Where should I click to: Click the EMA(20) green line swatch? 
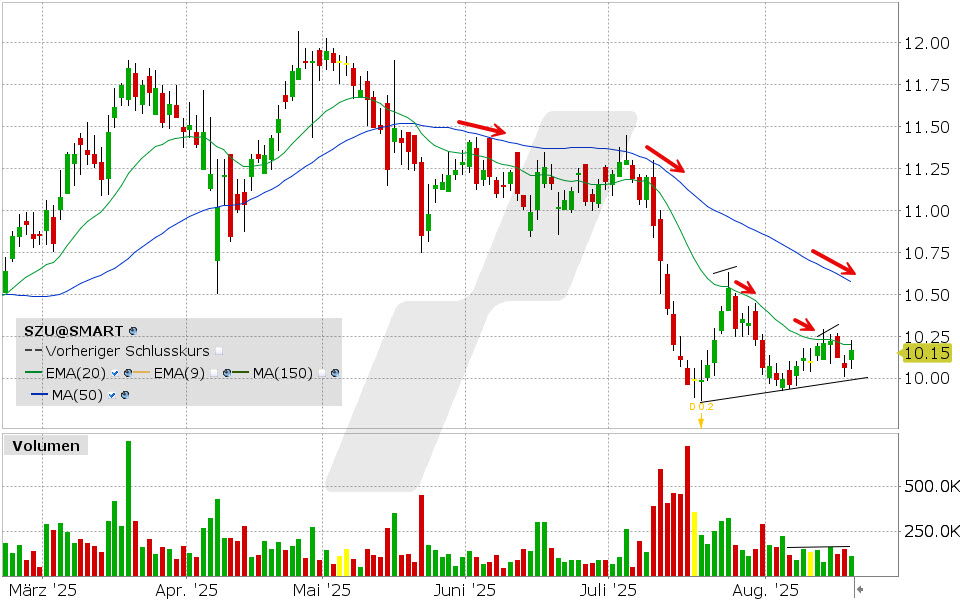click(34, 372)
